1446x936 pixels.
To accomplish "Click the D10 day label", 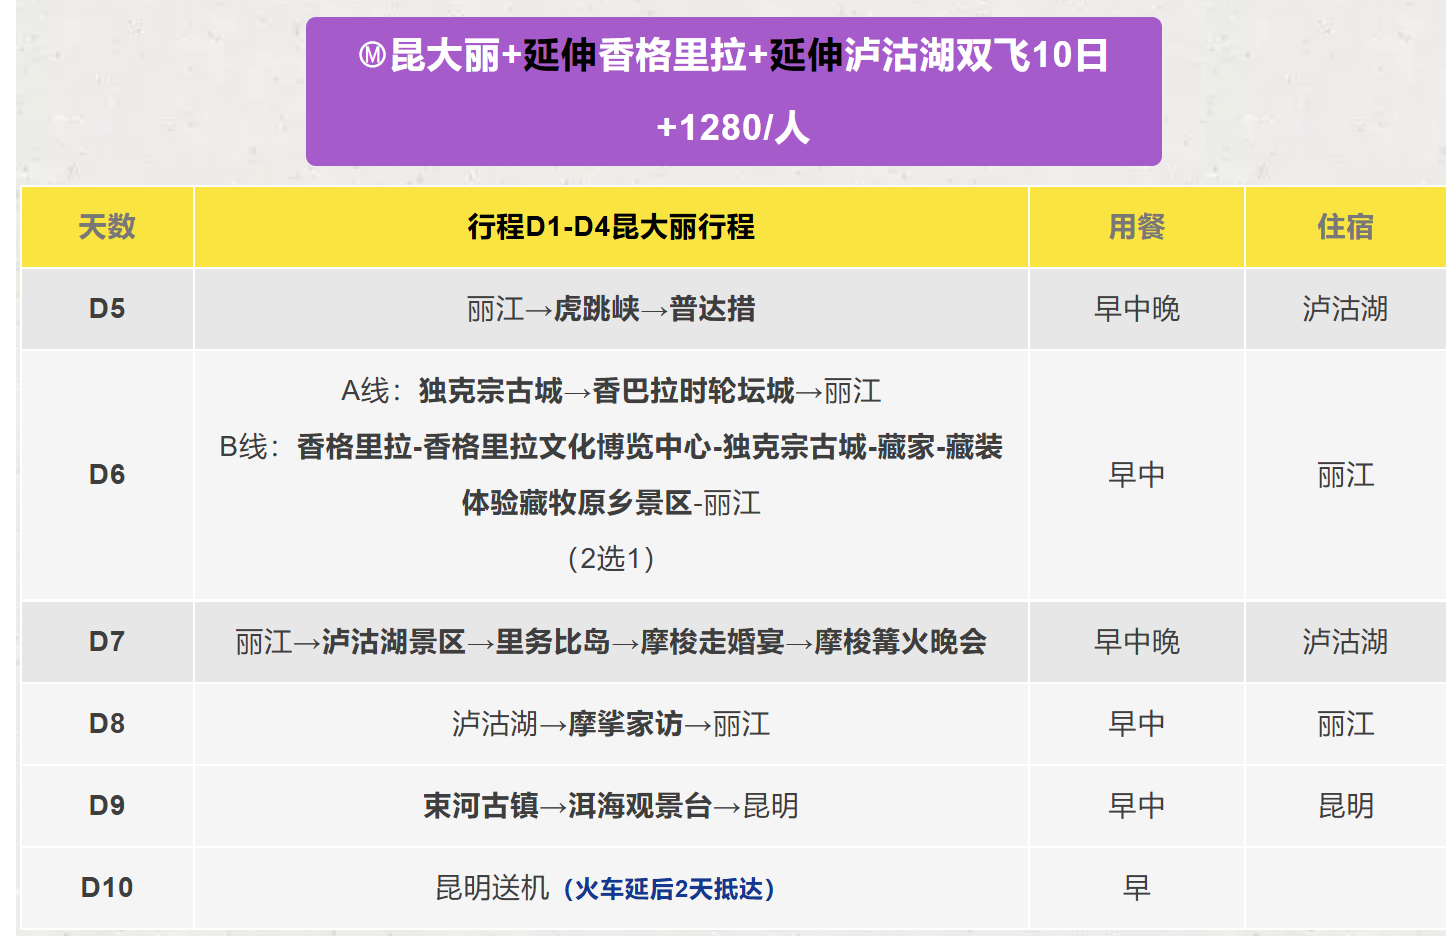I will [107, 888].
